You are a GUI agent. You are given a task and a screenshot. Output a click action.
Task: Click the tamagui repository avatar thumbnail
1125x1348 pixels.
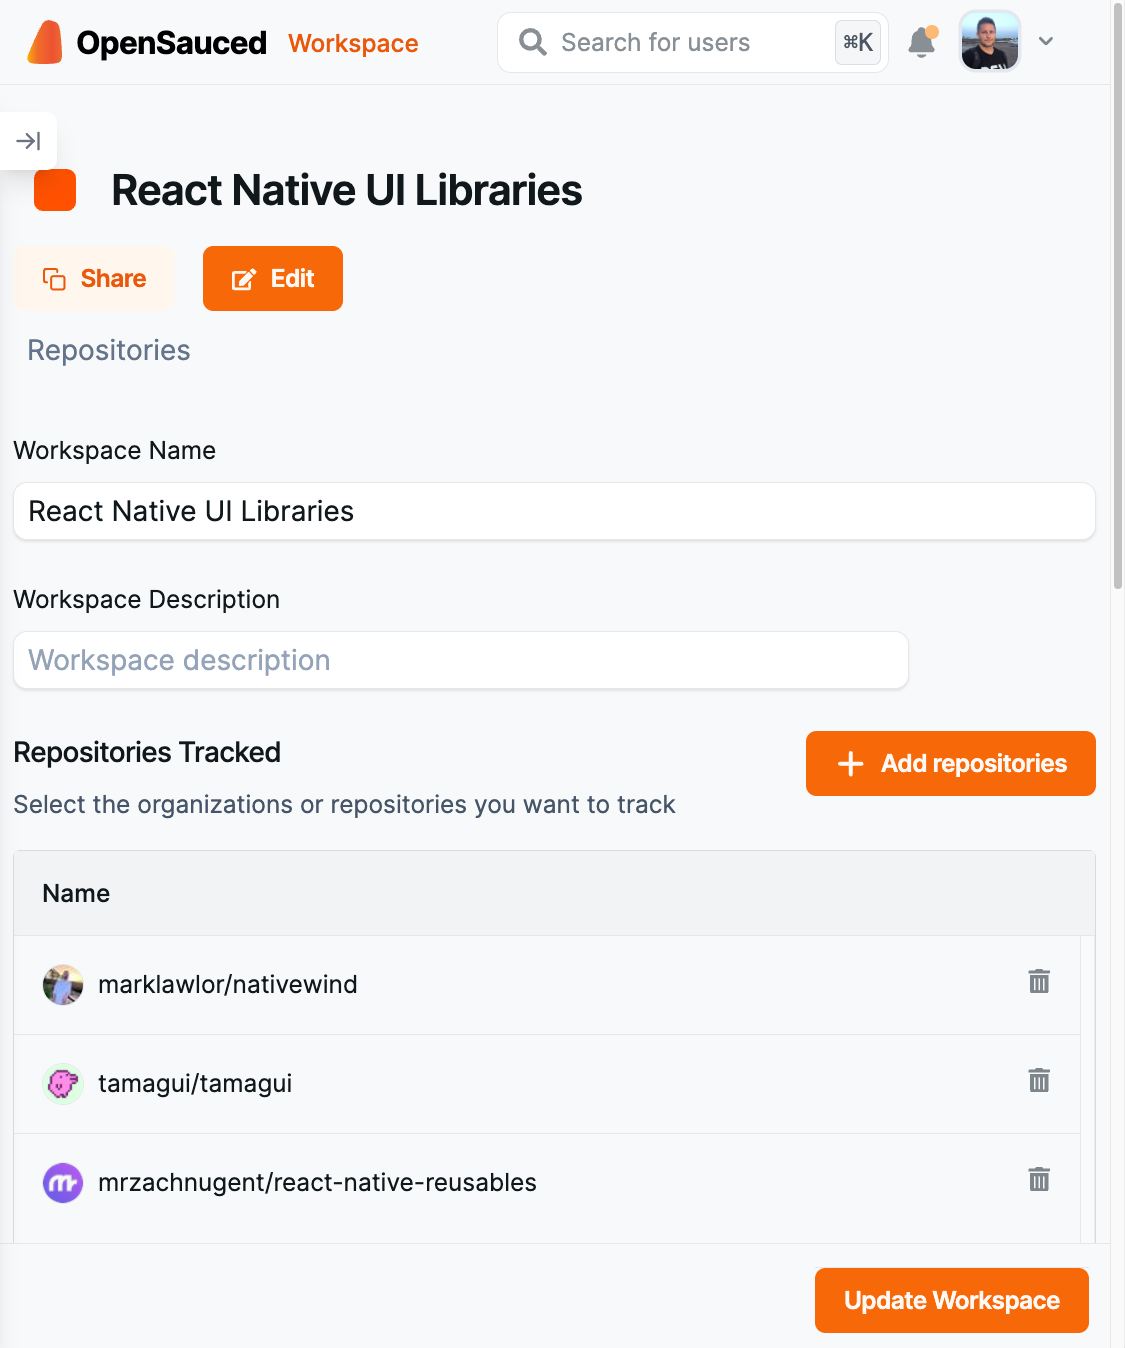pyautogui.click(x=62, y=1083)
